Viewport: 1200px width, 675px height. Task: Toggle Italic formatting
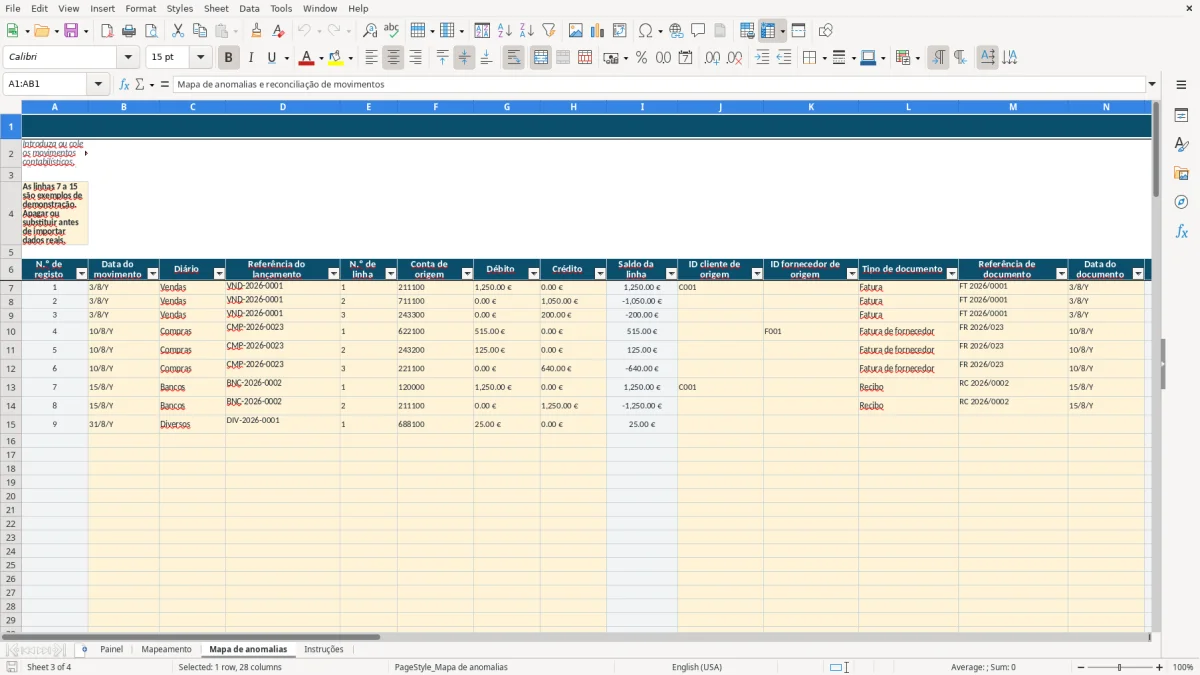(x=250, y=58)
